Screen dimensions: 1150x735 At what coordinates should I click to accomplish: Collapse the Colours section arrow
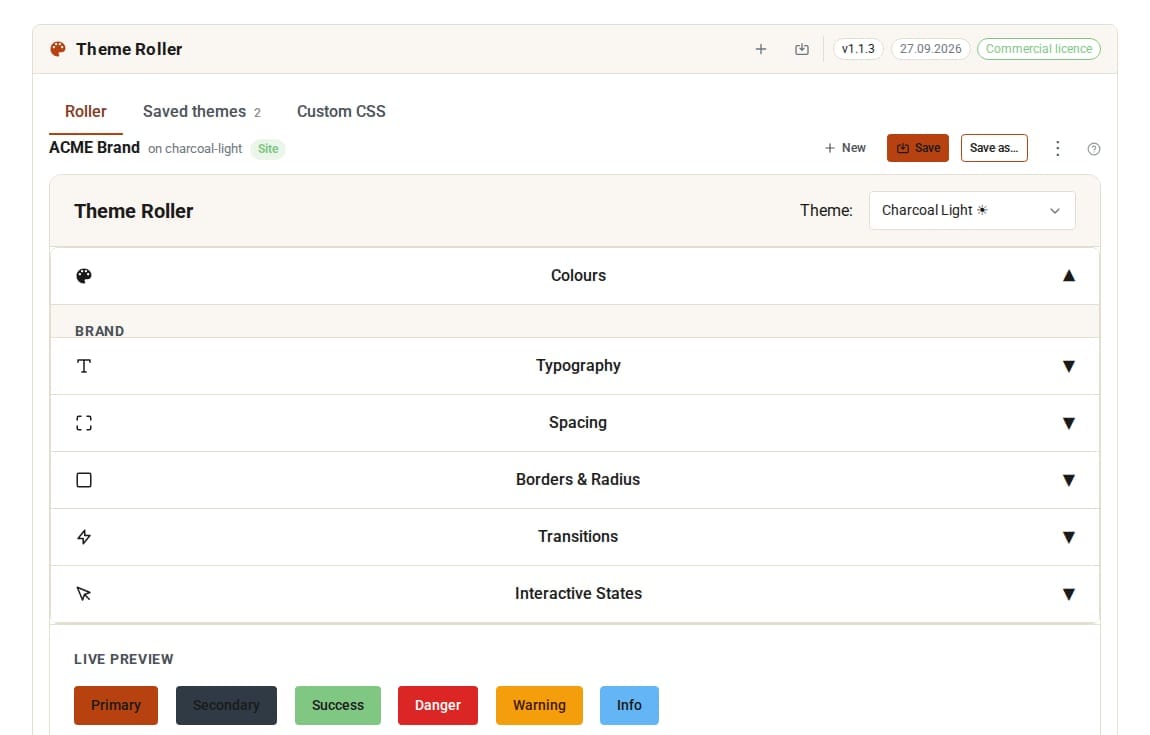click(x=1069, y=276)
